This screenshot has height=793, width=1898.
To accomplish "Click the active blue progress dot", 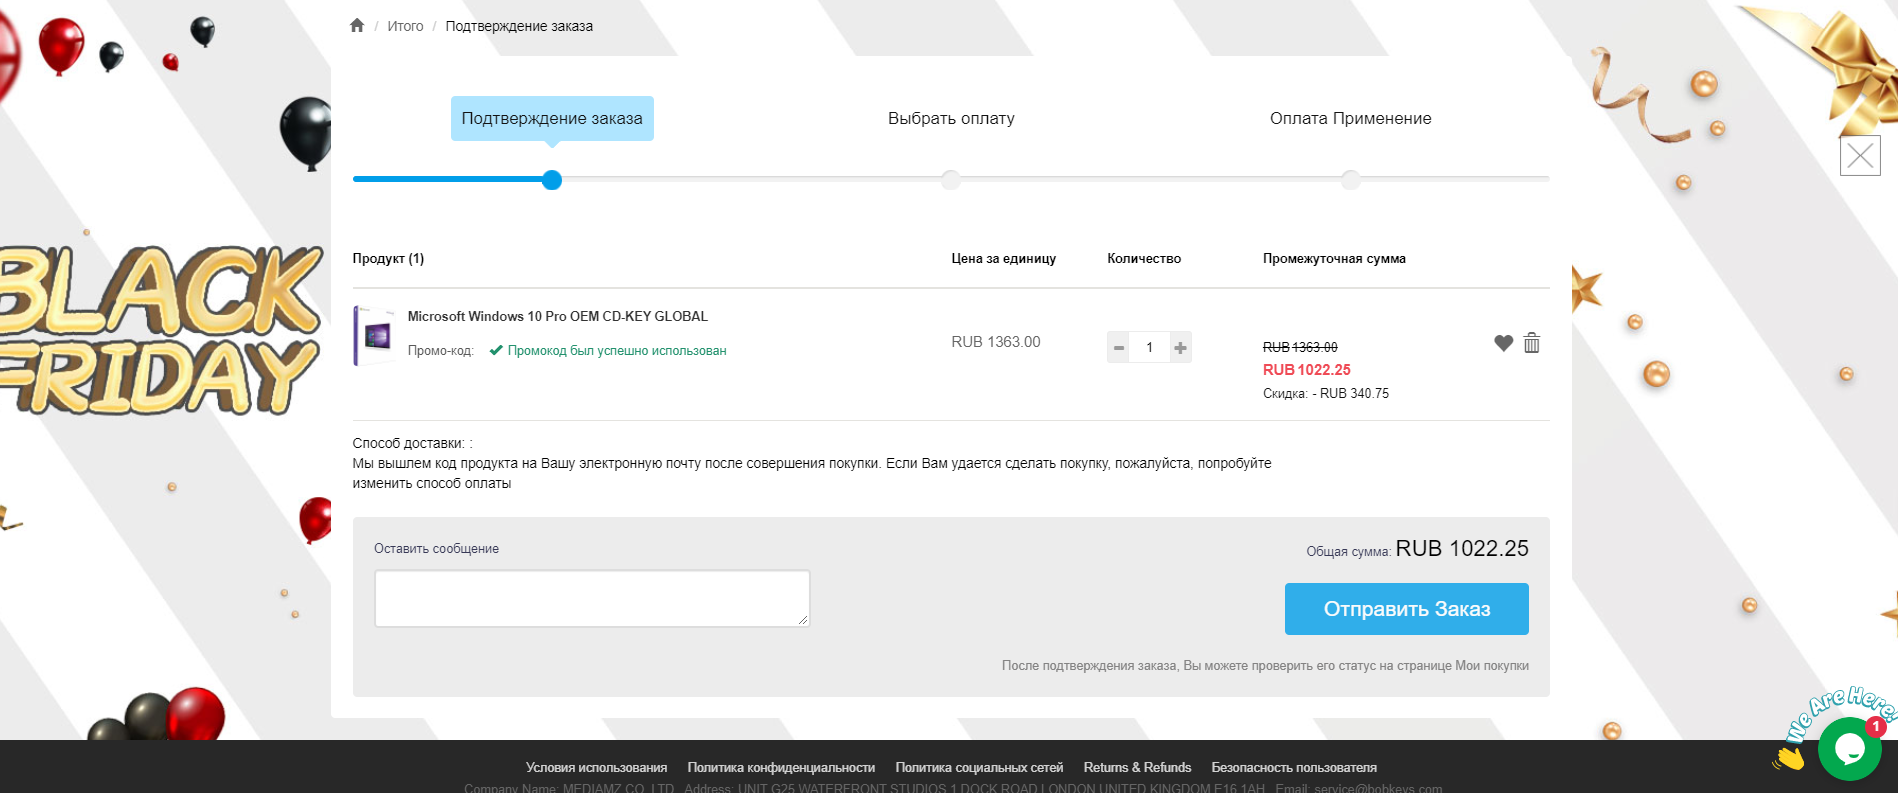I will (552, 180).
